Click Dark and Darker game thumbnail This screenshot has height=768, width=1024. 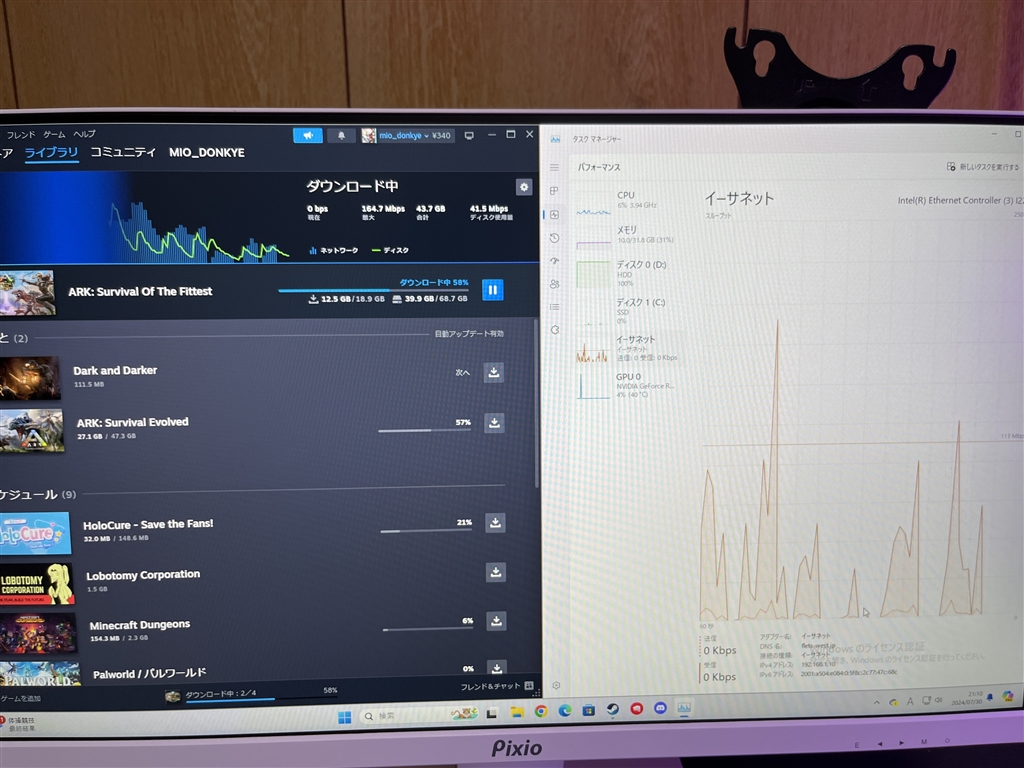pos(29,377)
